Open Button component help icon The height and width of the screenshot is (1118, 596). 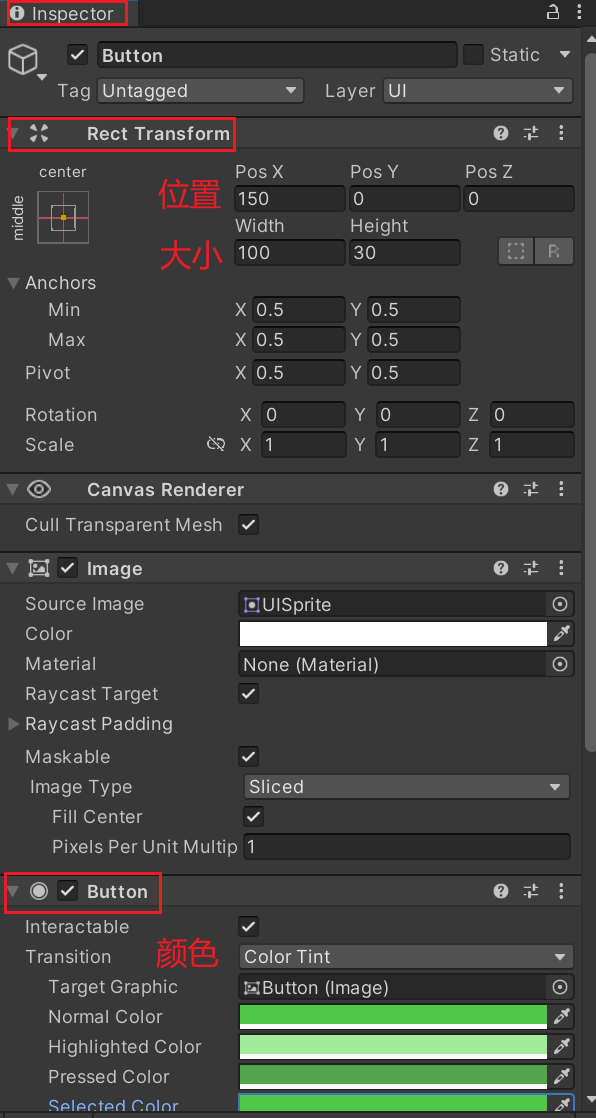click(x=501, y=891)
